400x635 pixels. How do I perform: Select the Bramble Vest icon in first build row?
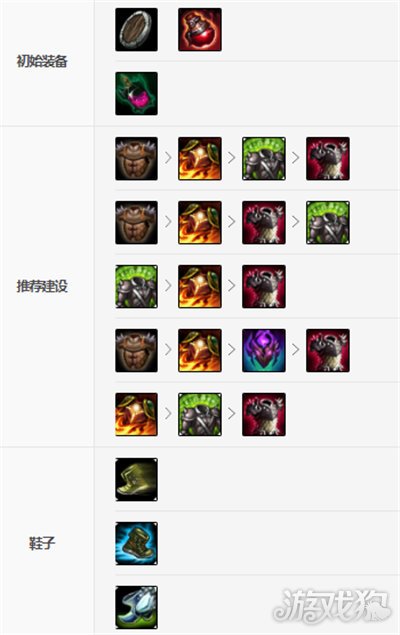tap(136, 158)
